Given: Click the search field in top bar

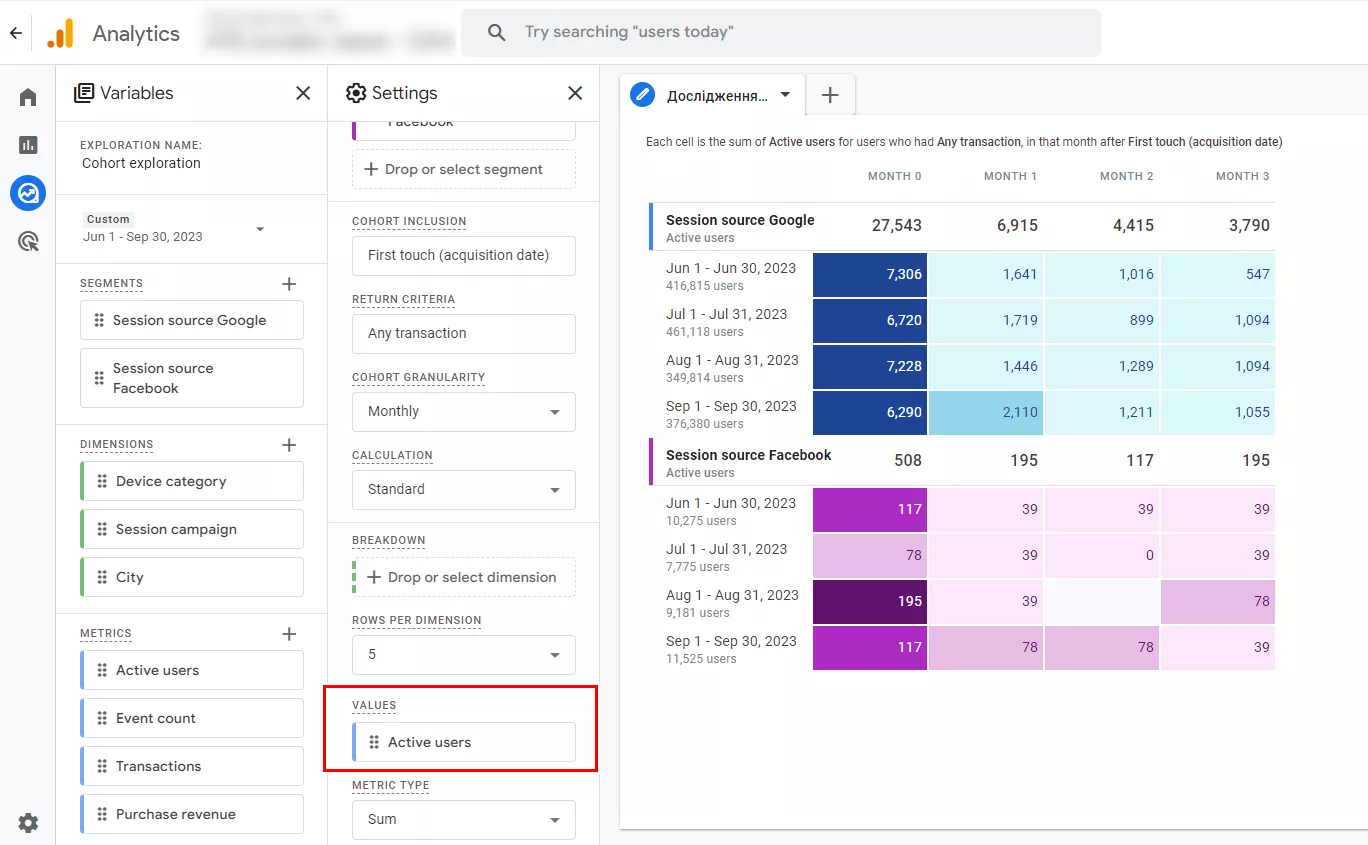Looking at the screenshot, I should (x=780, y=33).
